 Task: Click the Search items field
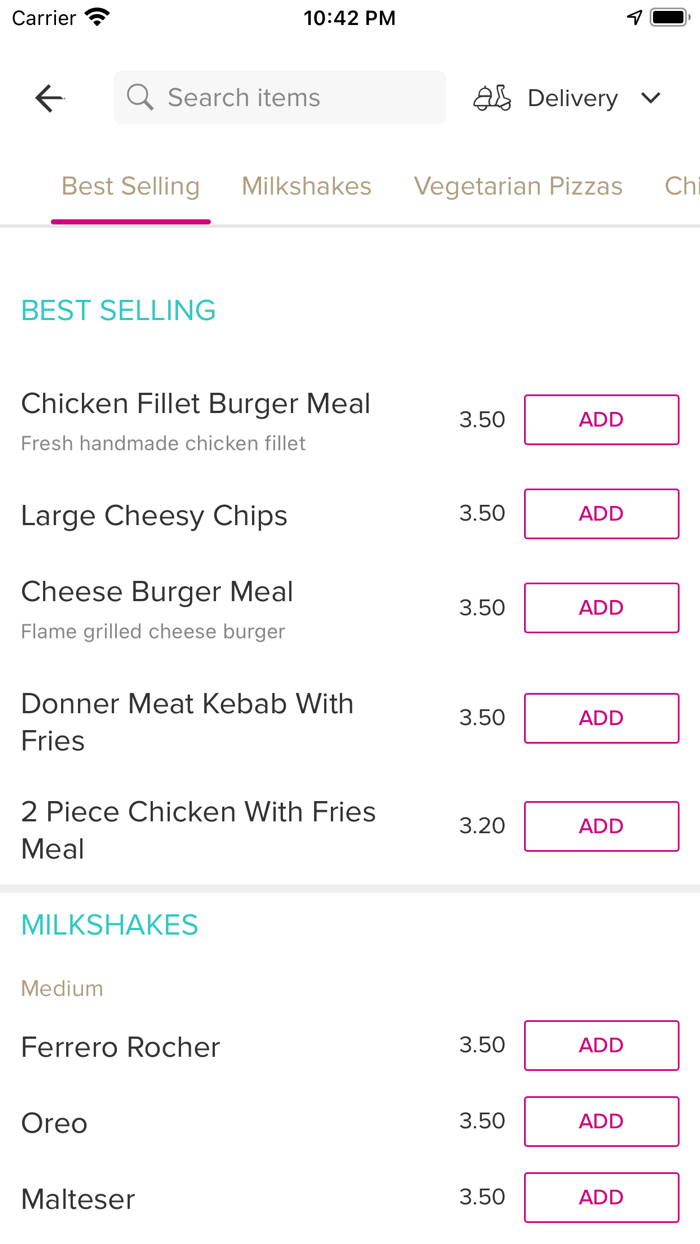(290, 98)
